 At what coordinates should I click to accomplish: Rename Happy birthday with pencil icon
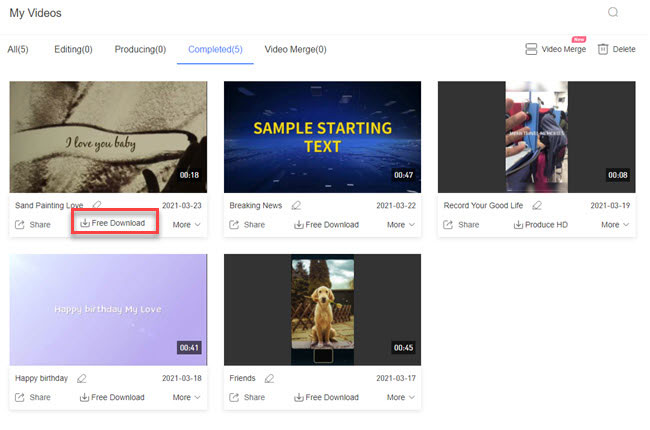coord(82,378)
